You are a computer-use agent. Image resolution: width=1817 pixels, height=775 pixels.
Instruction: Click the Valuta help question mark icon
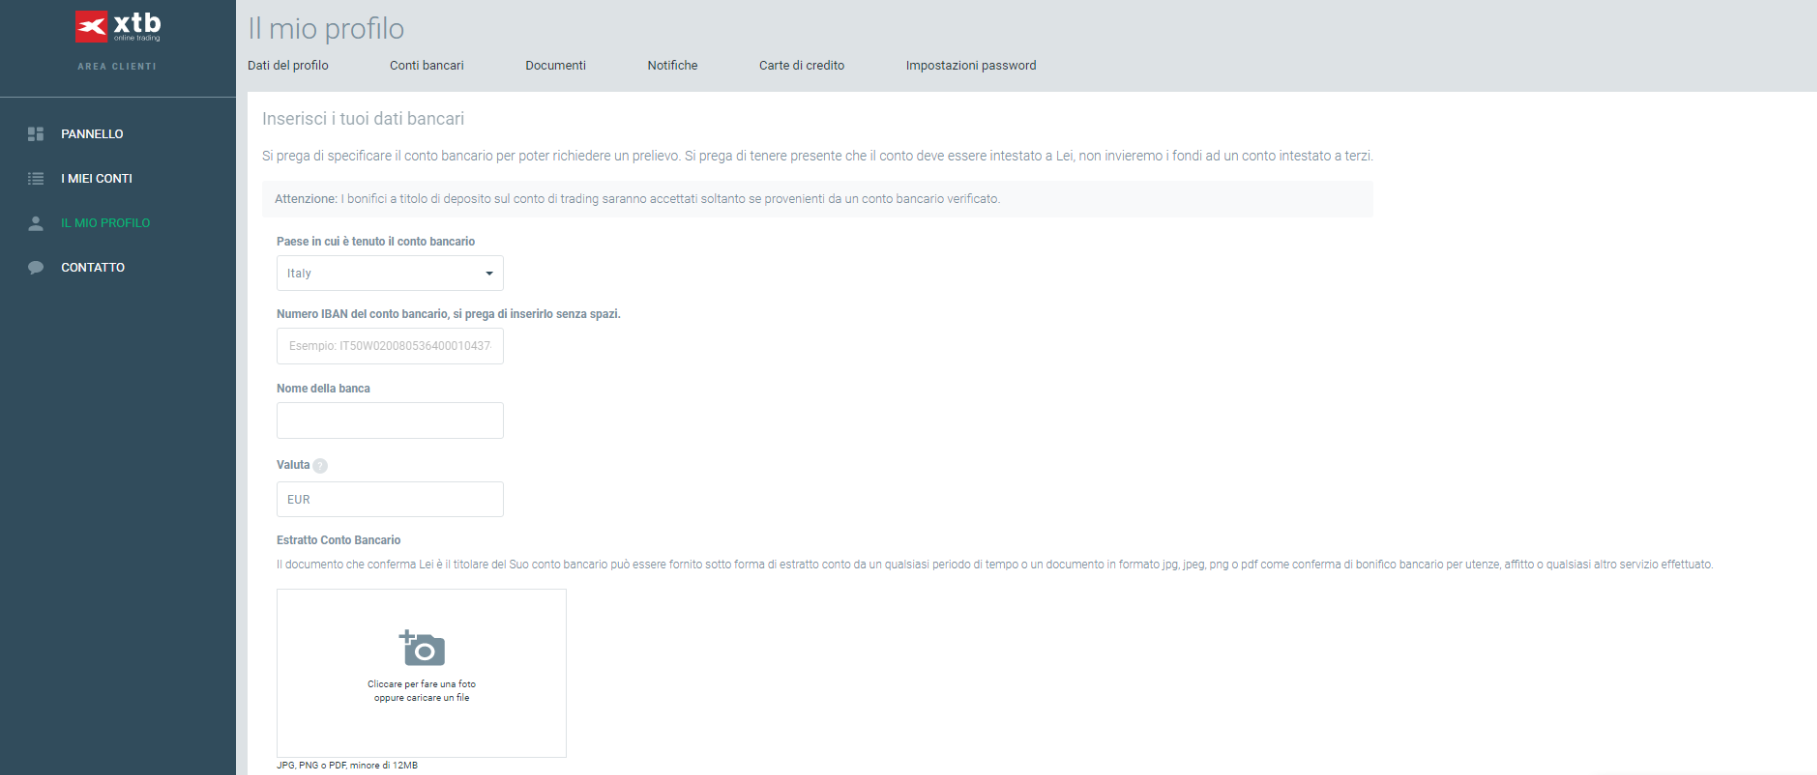(x=320, y=466)
